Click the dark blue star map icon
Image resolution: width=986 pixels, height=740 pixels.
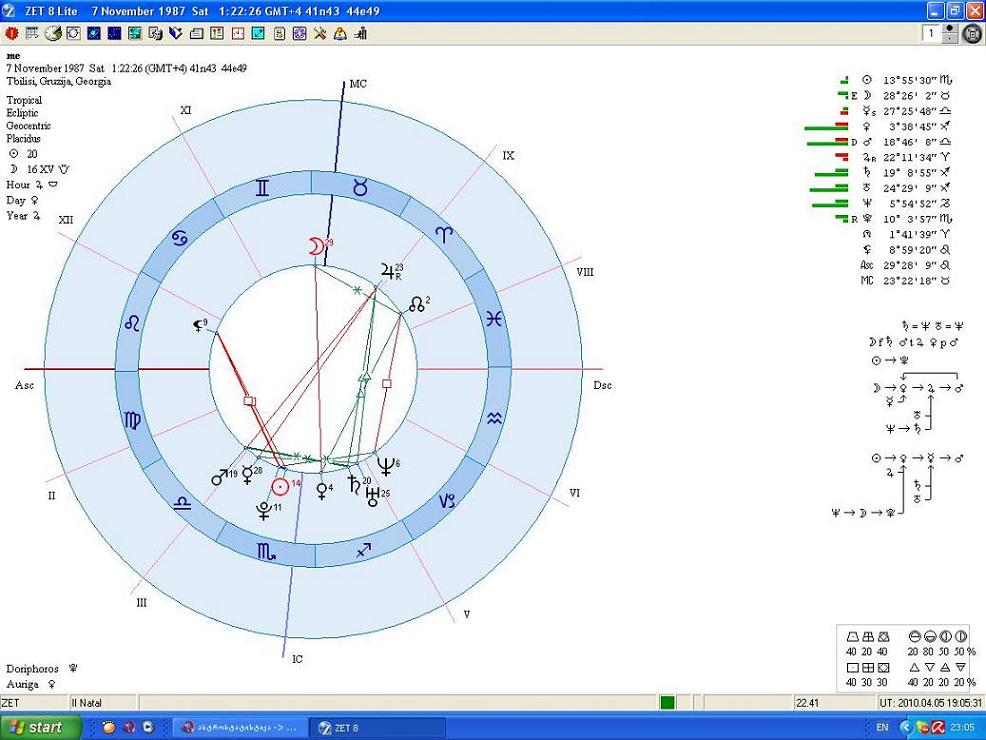114,33
